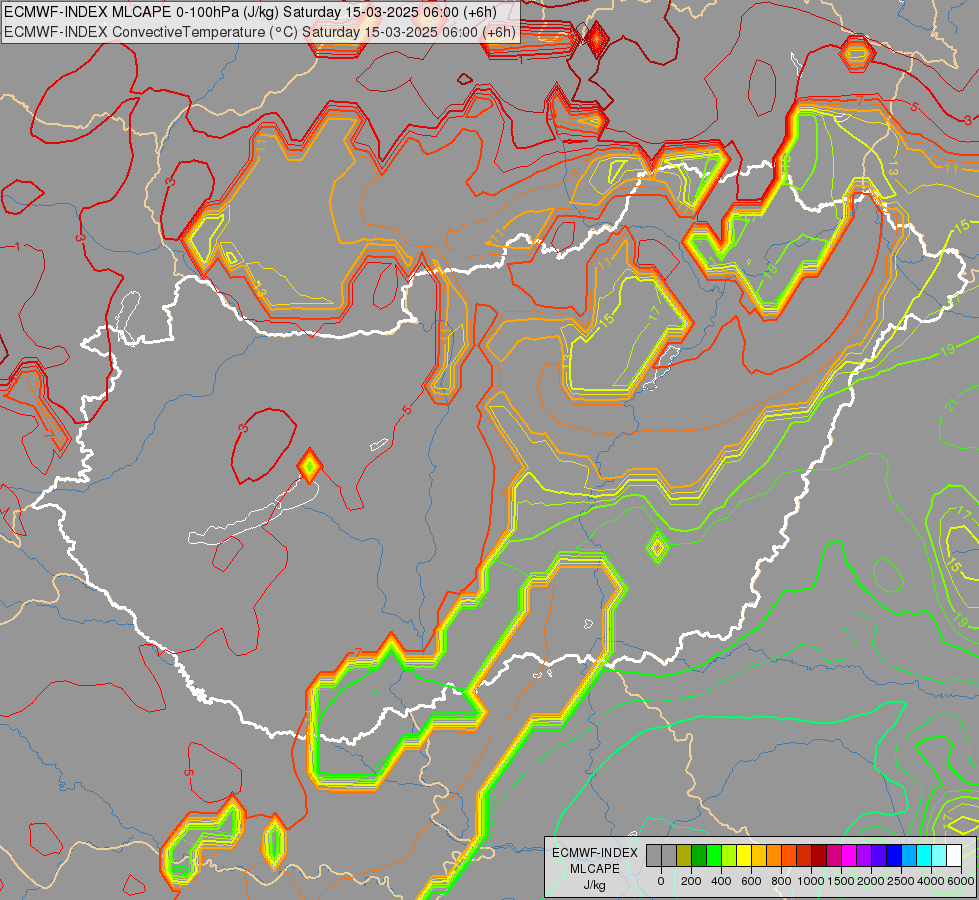Select the cyan legend swatch
Screen dimensions: 979x900
pyautogui.click(x=925, y=855)
